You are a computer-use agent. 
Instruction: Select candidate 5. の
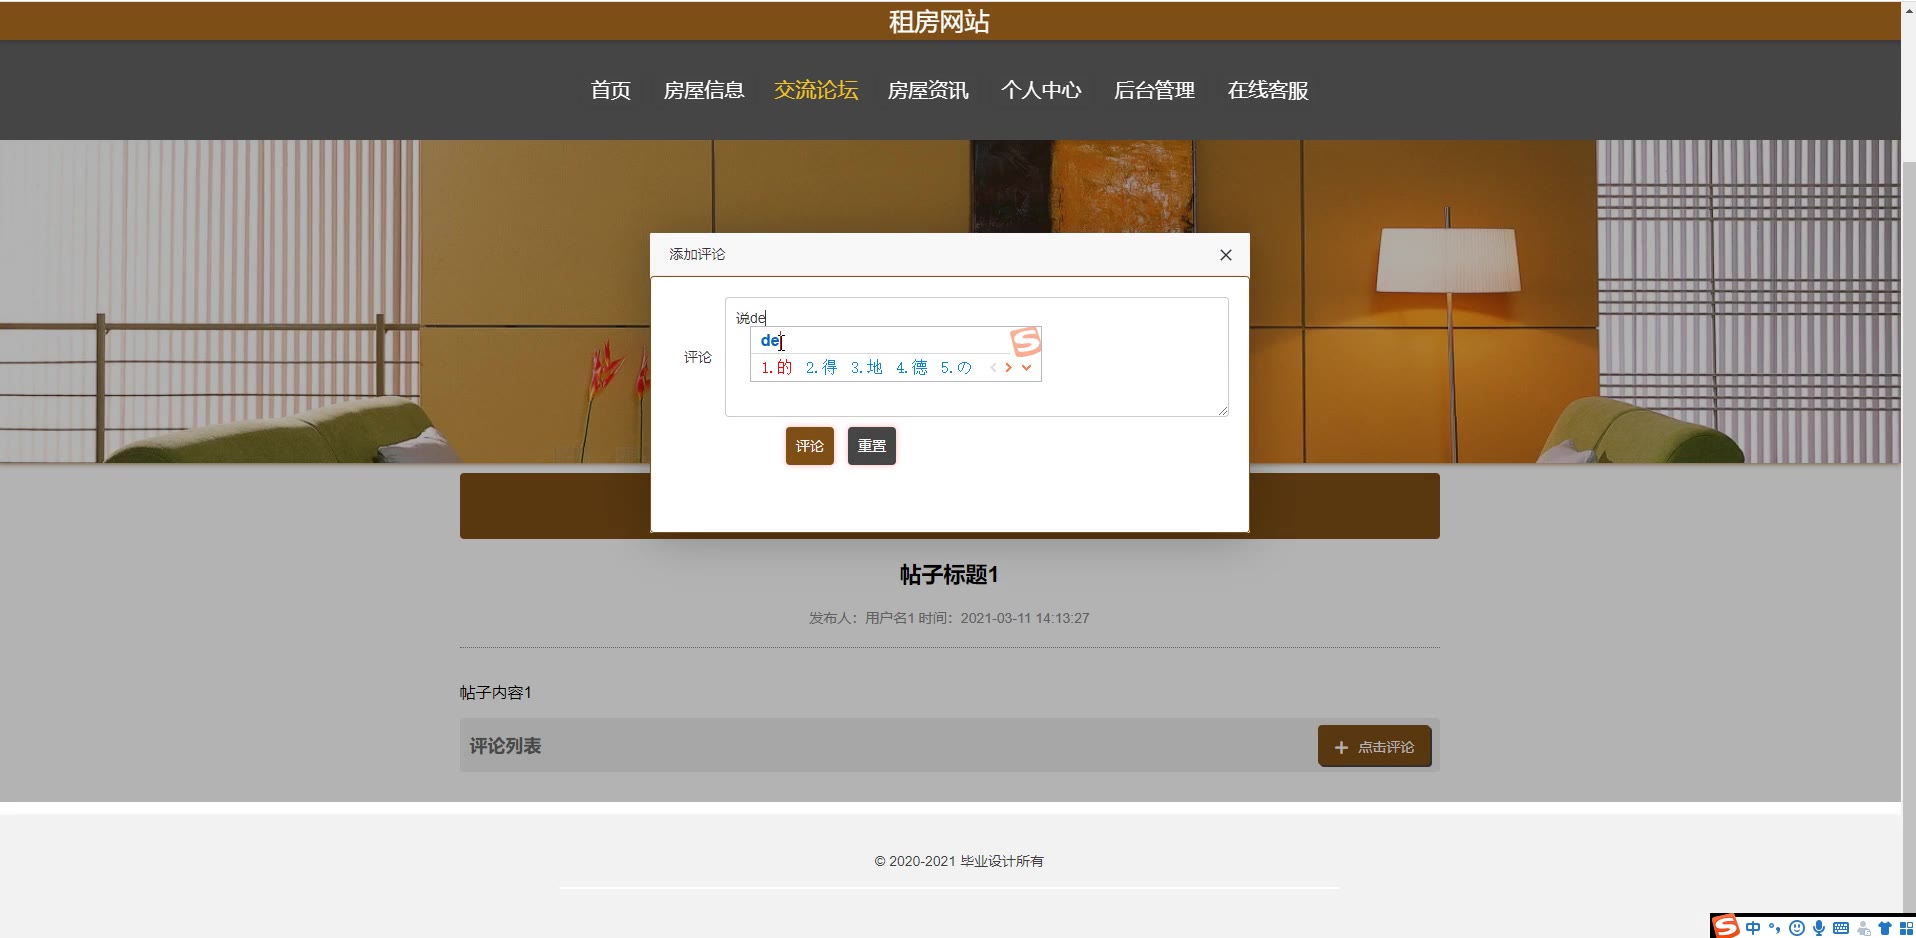click(x=956, y=367)
